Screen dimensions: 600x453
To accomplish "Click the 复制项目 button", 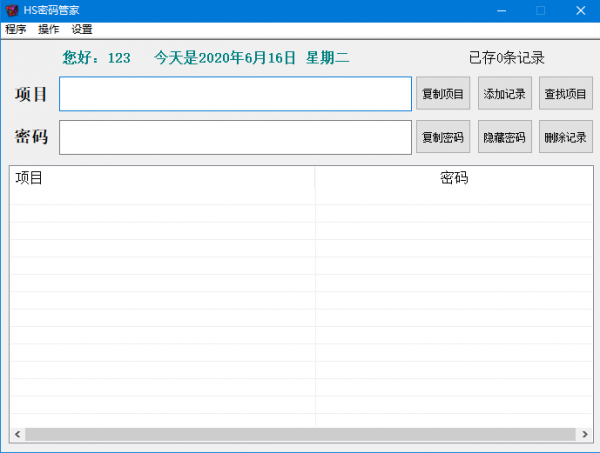I will click(443, 93).
